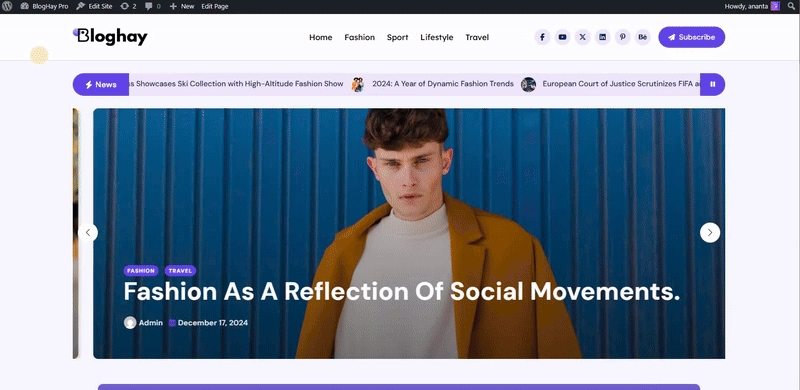Open the New content menu in admin bar
This screenshot has height=390, width=800.
pyautogui.click(x=182, y=7)
